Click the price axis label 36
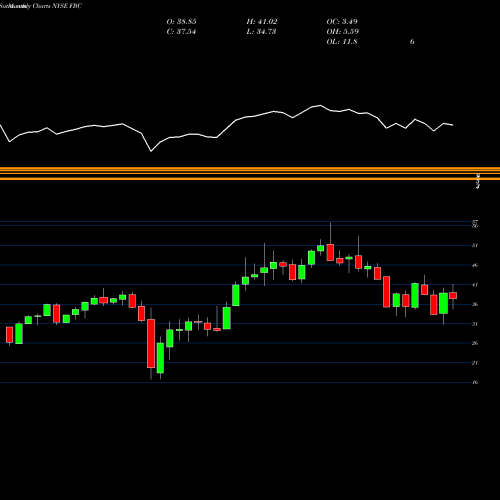 pos(475,304)
